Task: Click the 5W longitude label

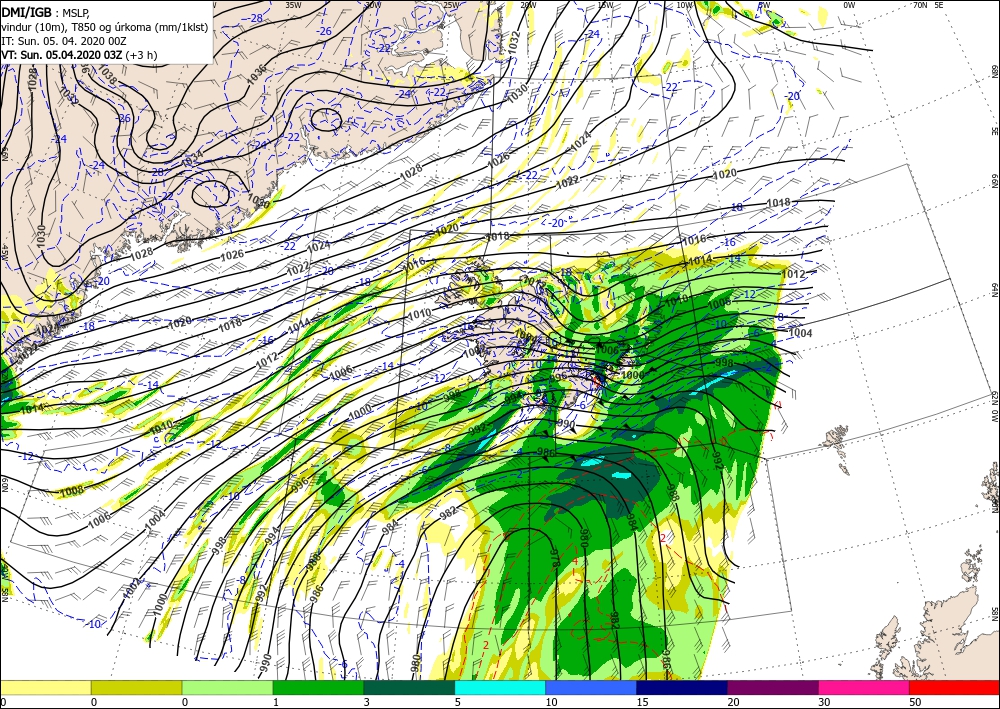Action: coord(764,4)
